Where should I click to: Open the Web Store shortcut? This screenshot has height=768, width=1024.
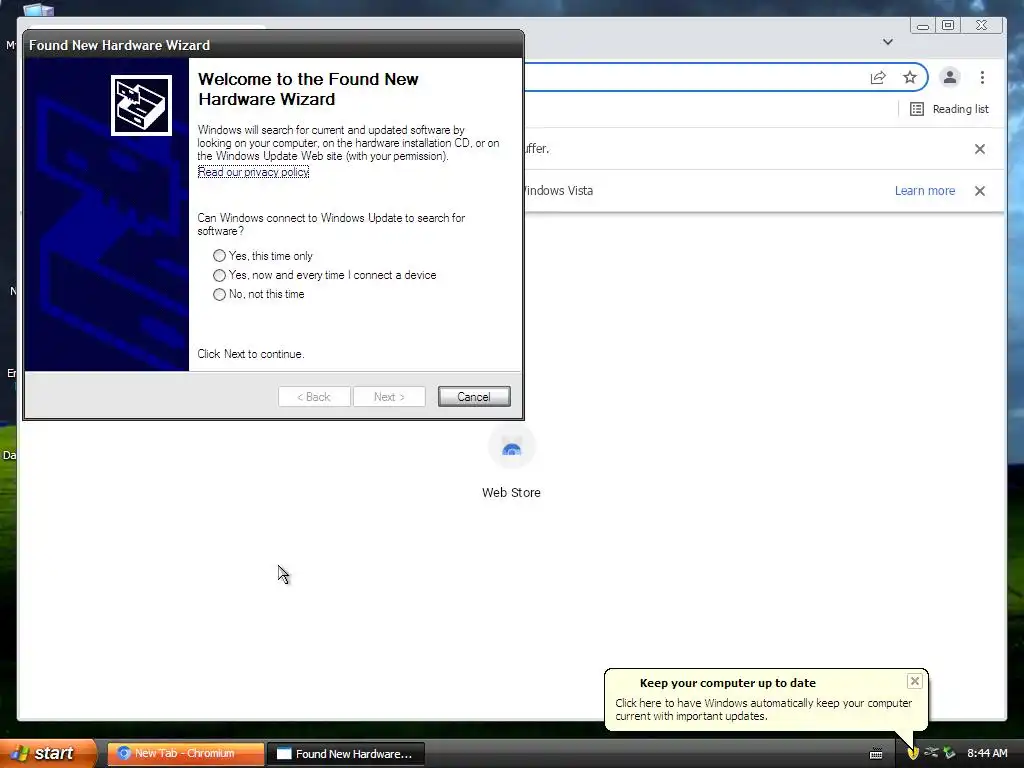click(511, 462)
